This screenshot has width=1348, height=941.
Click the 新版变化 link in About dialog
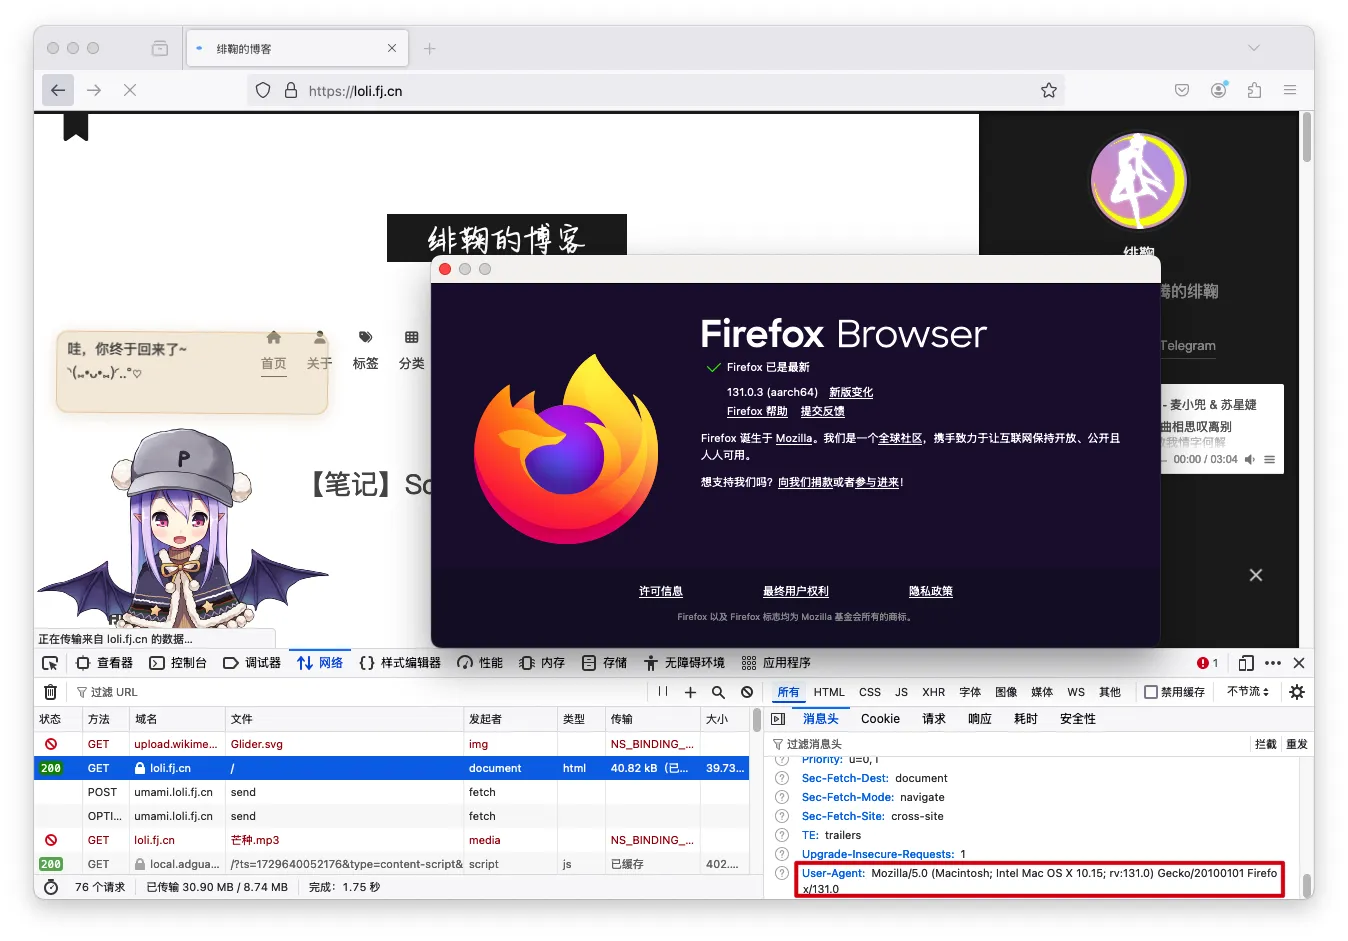tap(850, 392)
